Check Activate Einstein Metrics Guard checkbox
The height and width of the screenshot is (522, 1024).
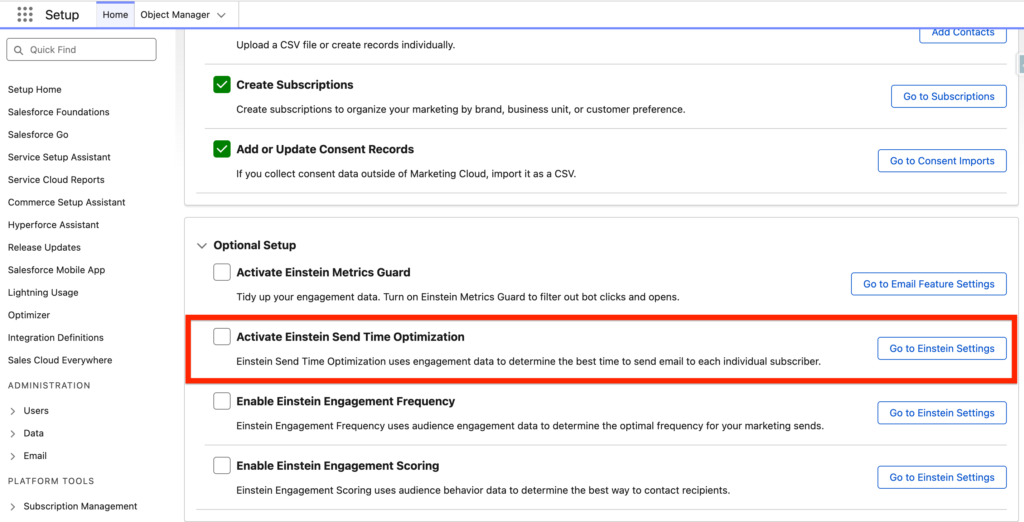(222, 272)
